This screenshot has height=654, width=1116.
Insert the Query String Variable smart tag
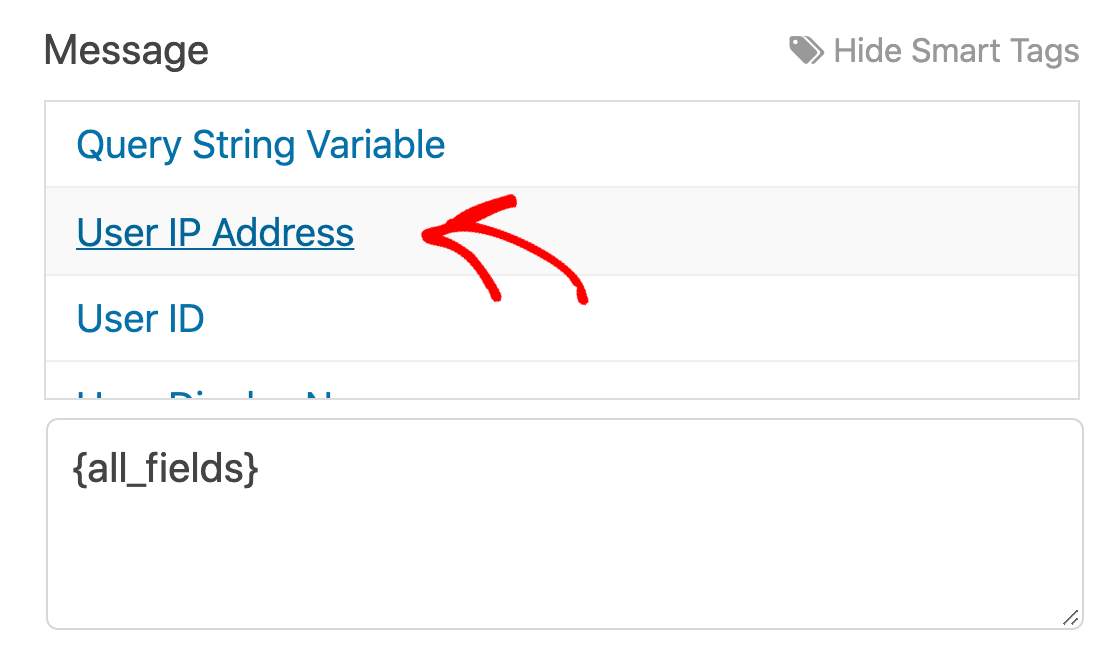click(x=260, y=144)
